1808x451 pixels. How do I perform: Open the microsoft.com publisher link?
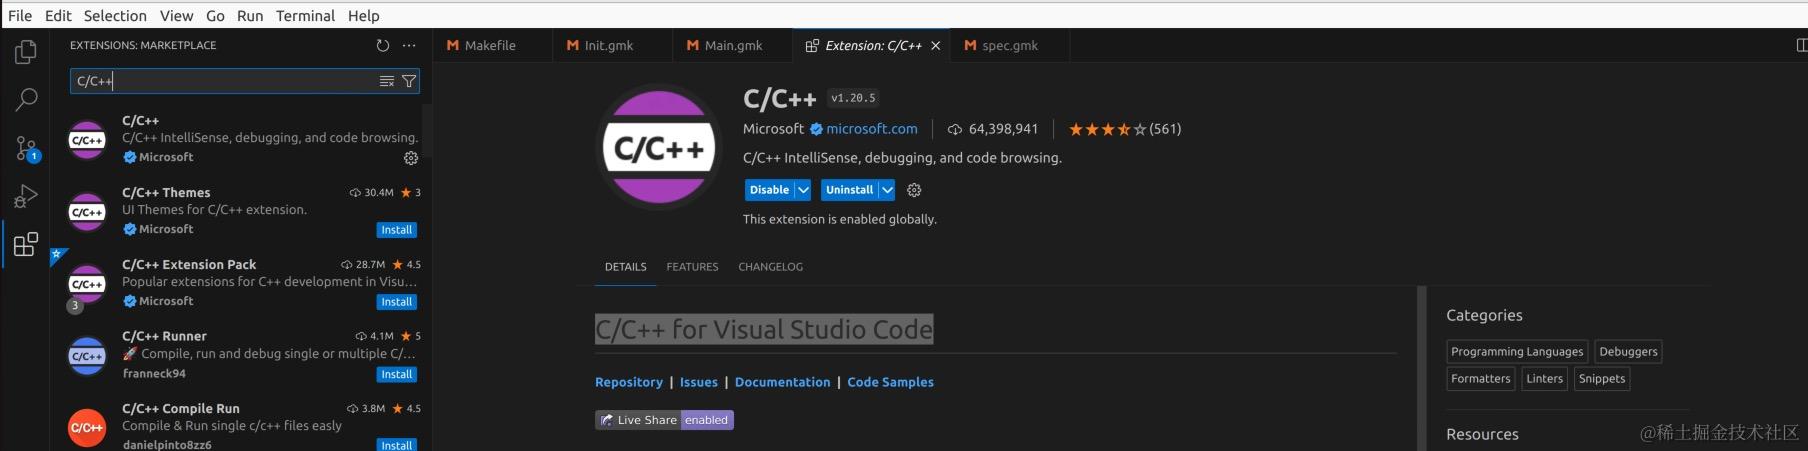click(871, 129)
